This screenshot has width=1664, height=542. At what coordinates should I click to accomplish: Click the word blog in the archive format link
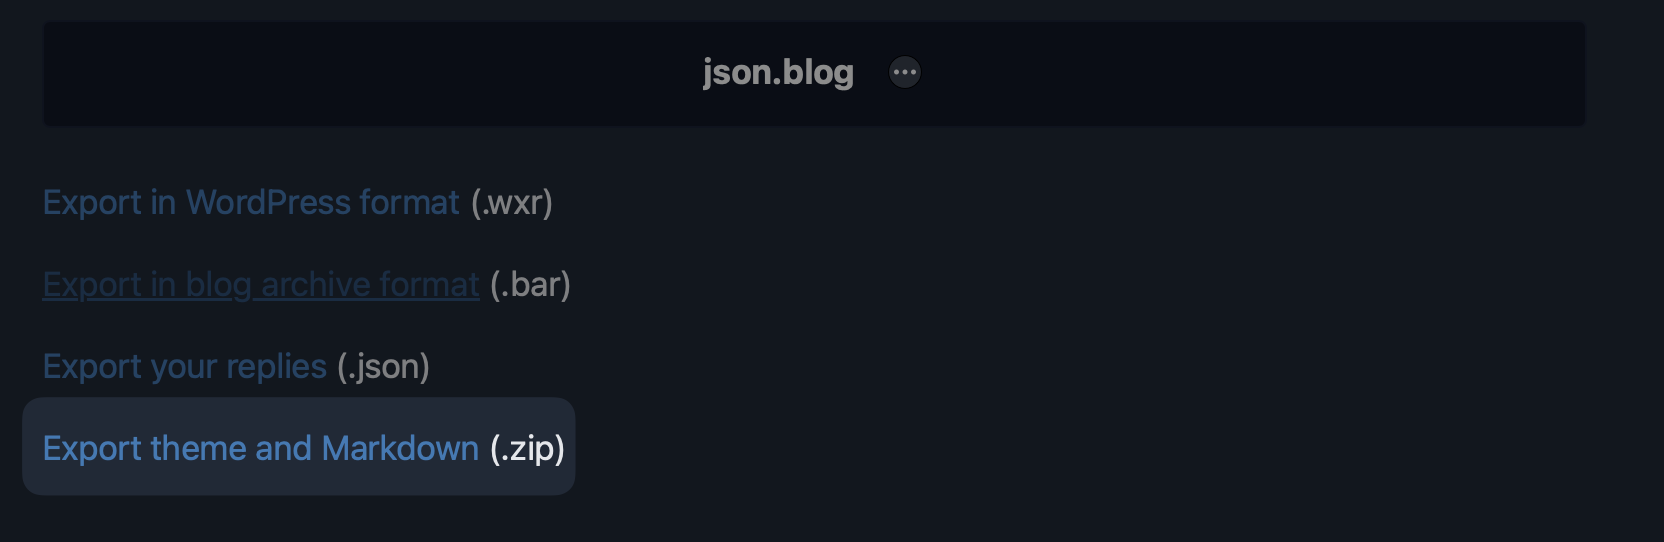(x=218, y=285)
